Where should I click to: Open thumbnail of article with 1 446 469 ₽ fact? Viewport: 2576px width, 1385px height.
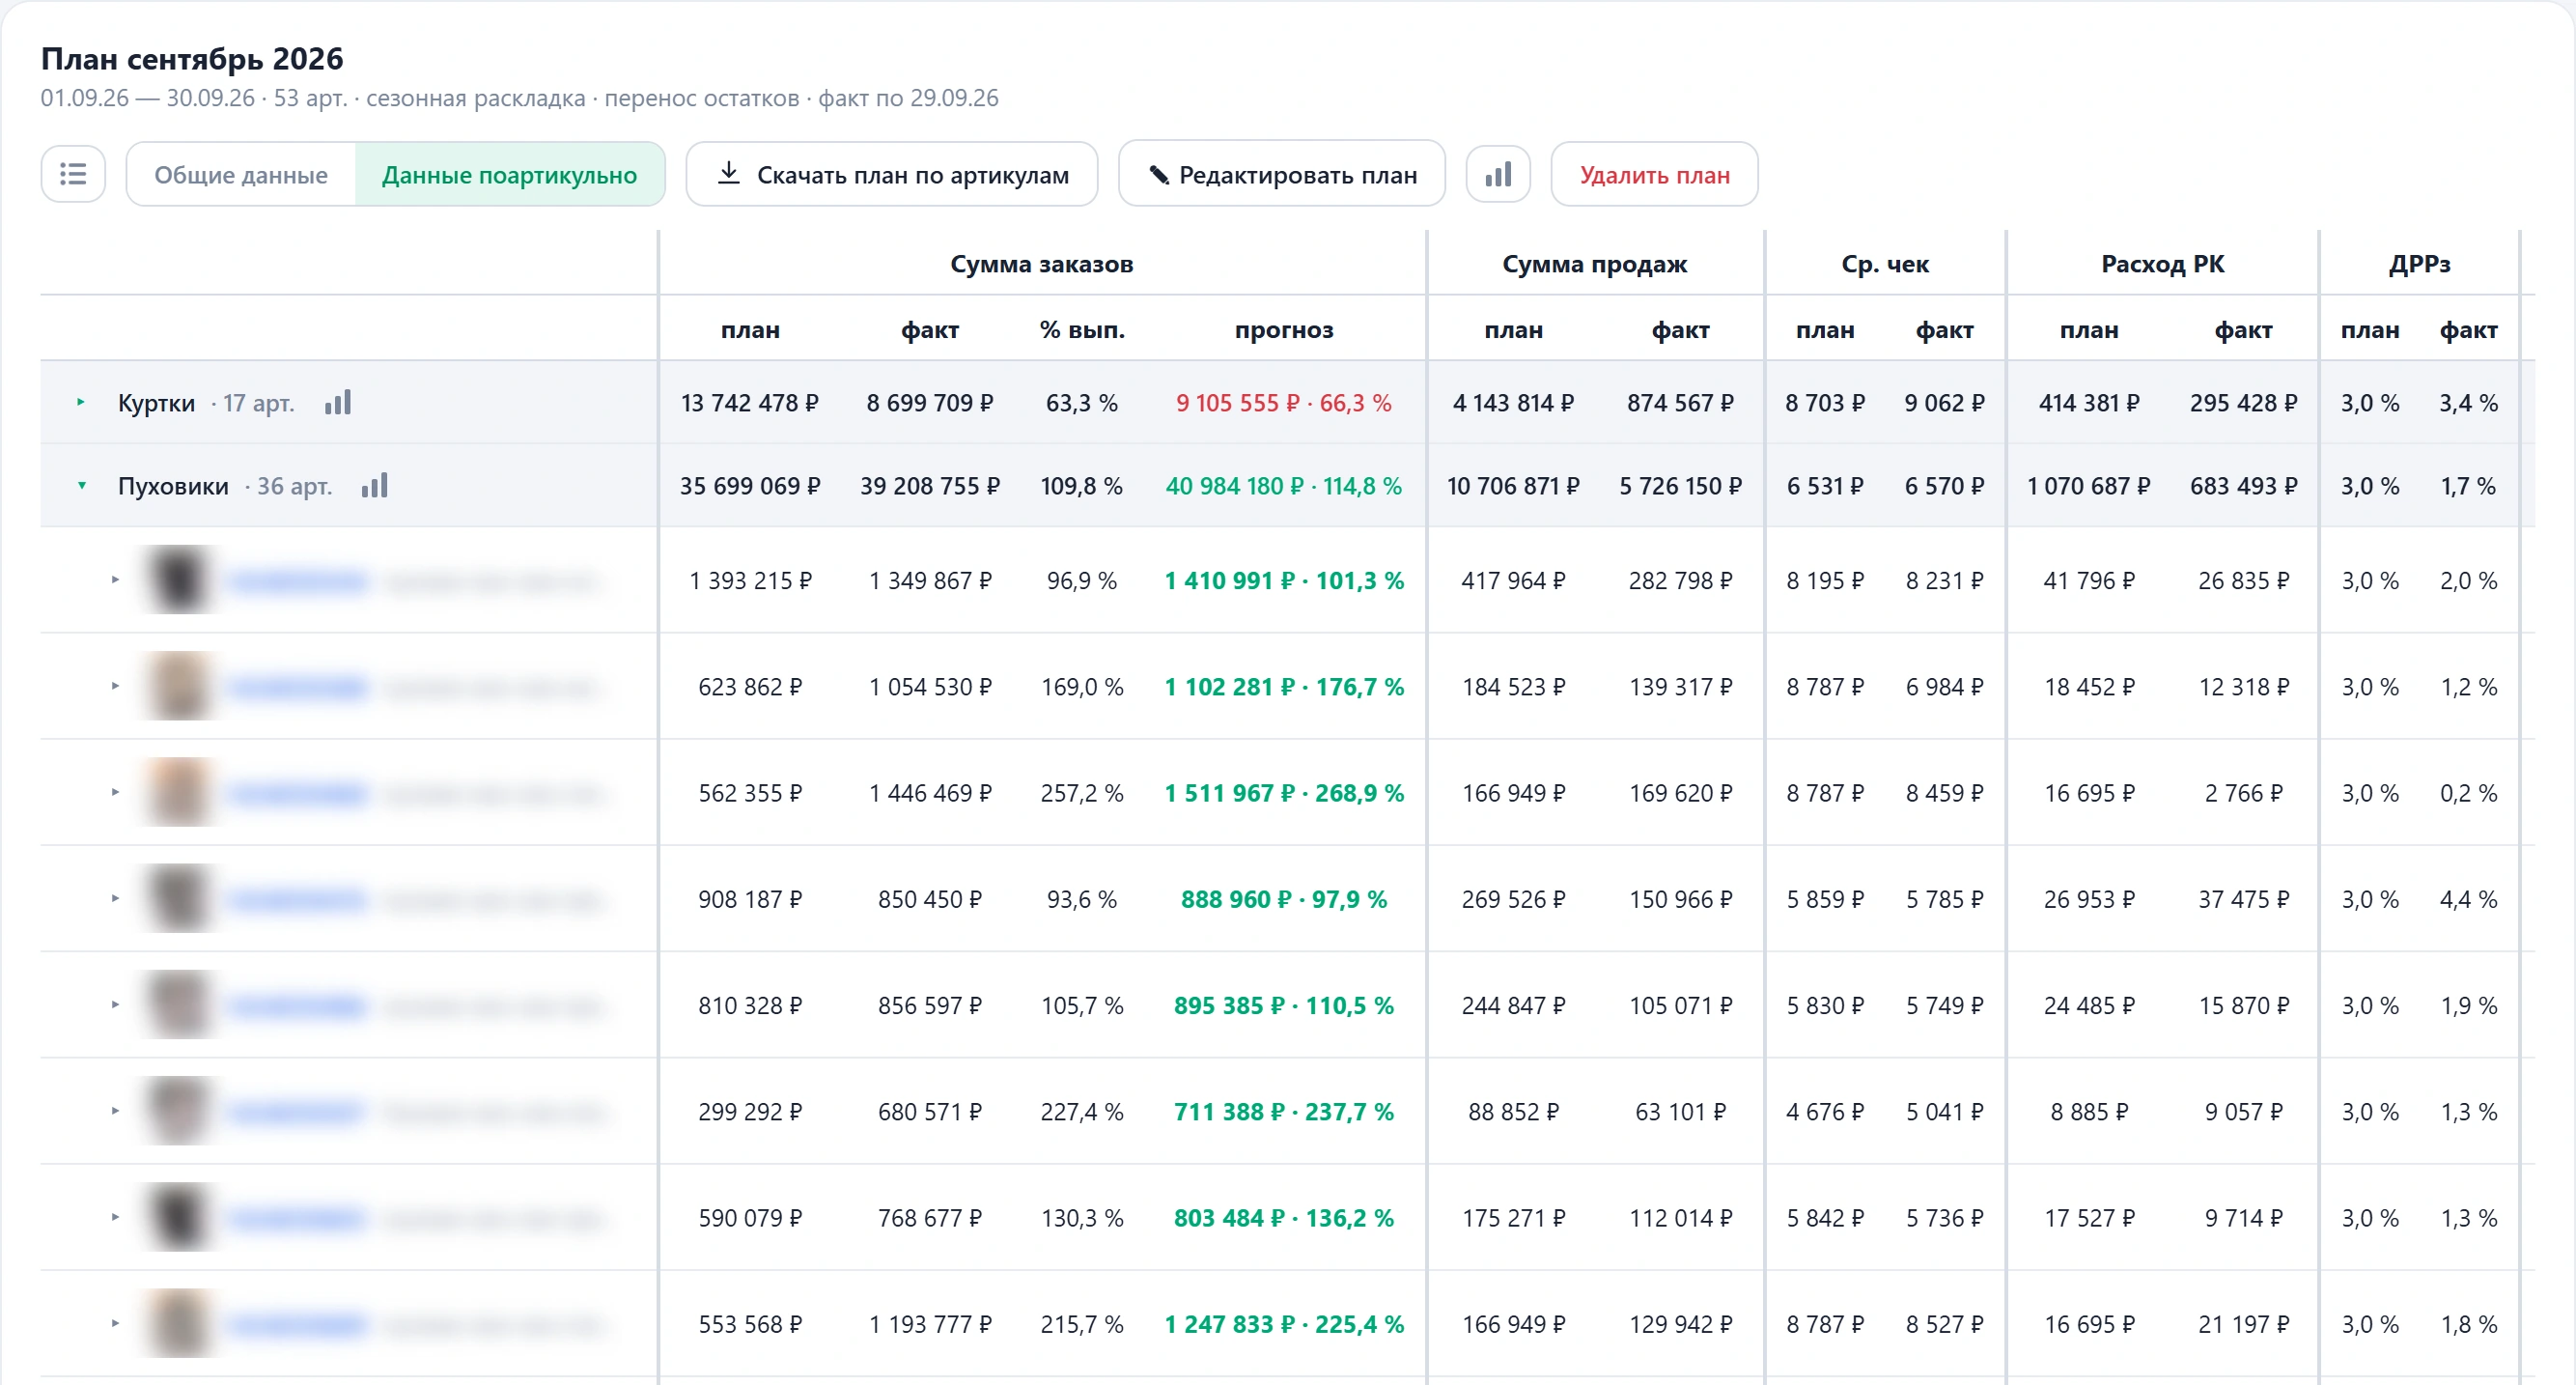179,792
